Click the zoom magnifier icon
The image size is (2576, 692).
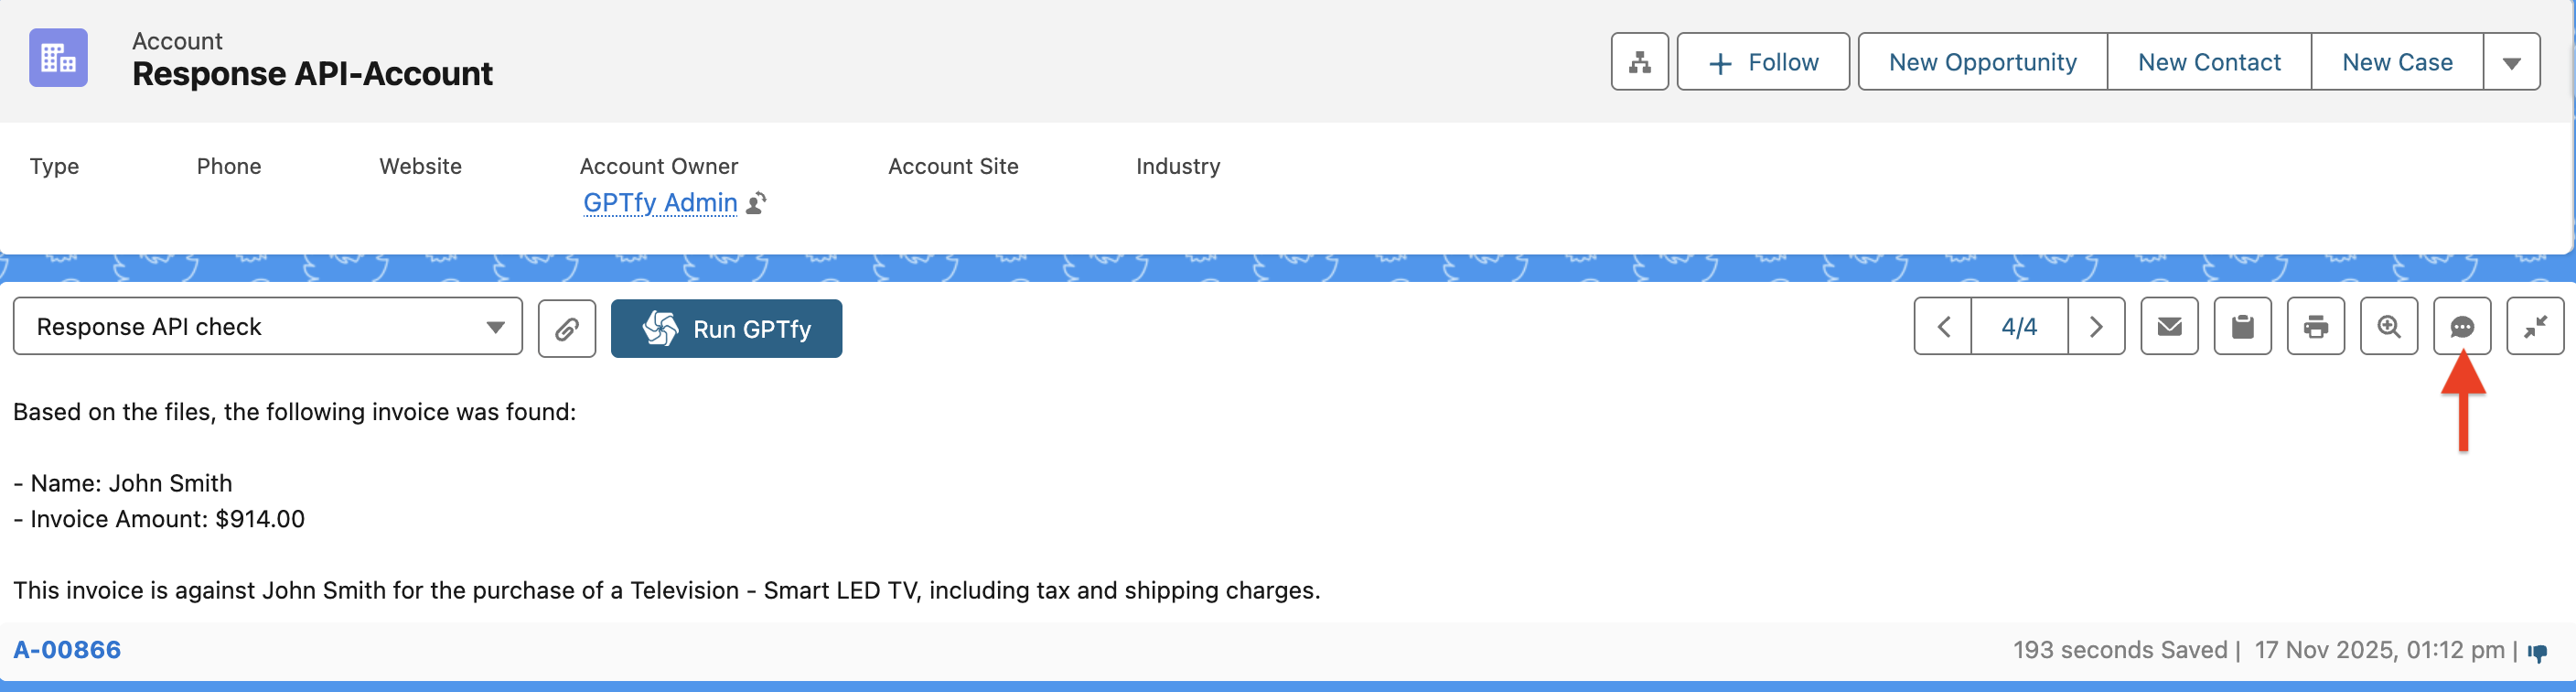pyautogui.click(x=2388, y=327)
